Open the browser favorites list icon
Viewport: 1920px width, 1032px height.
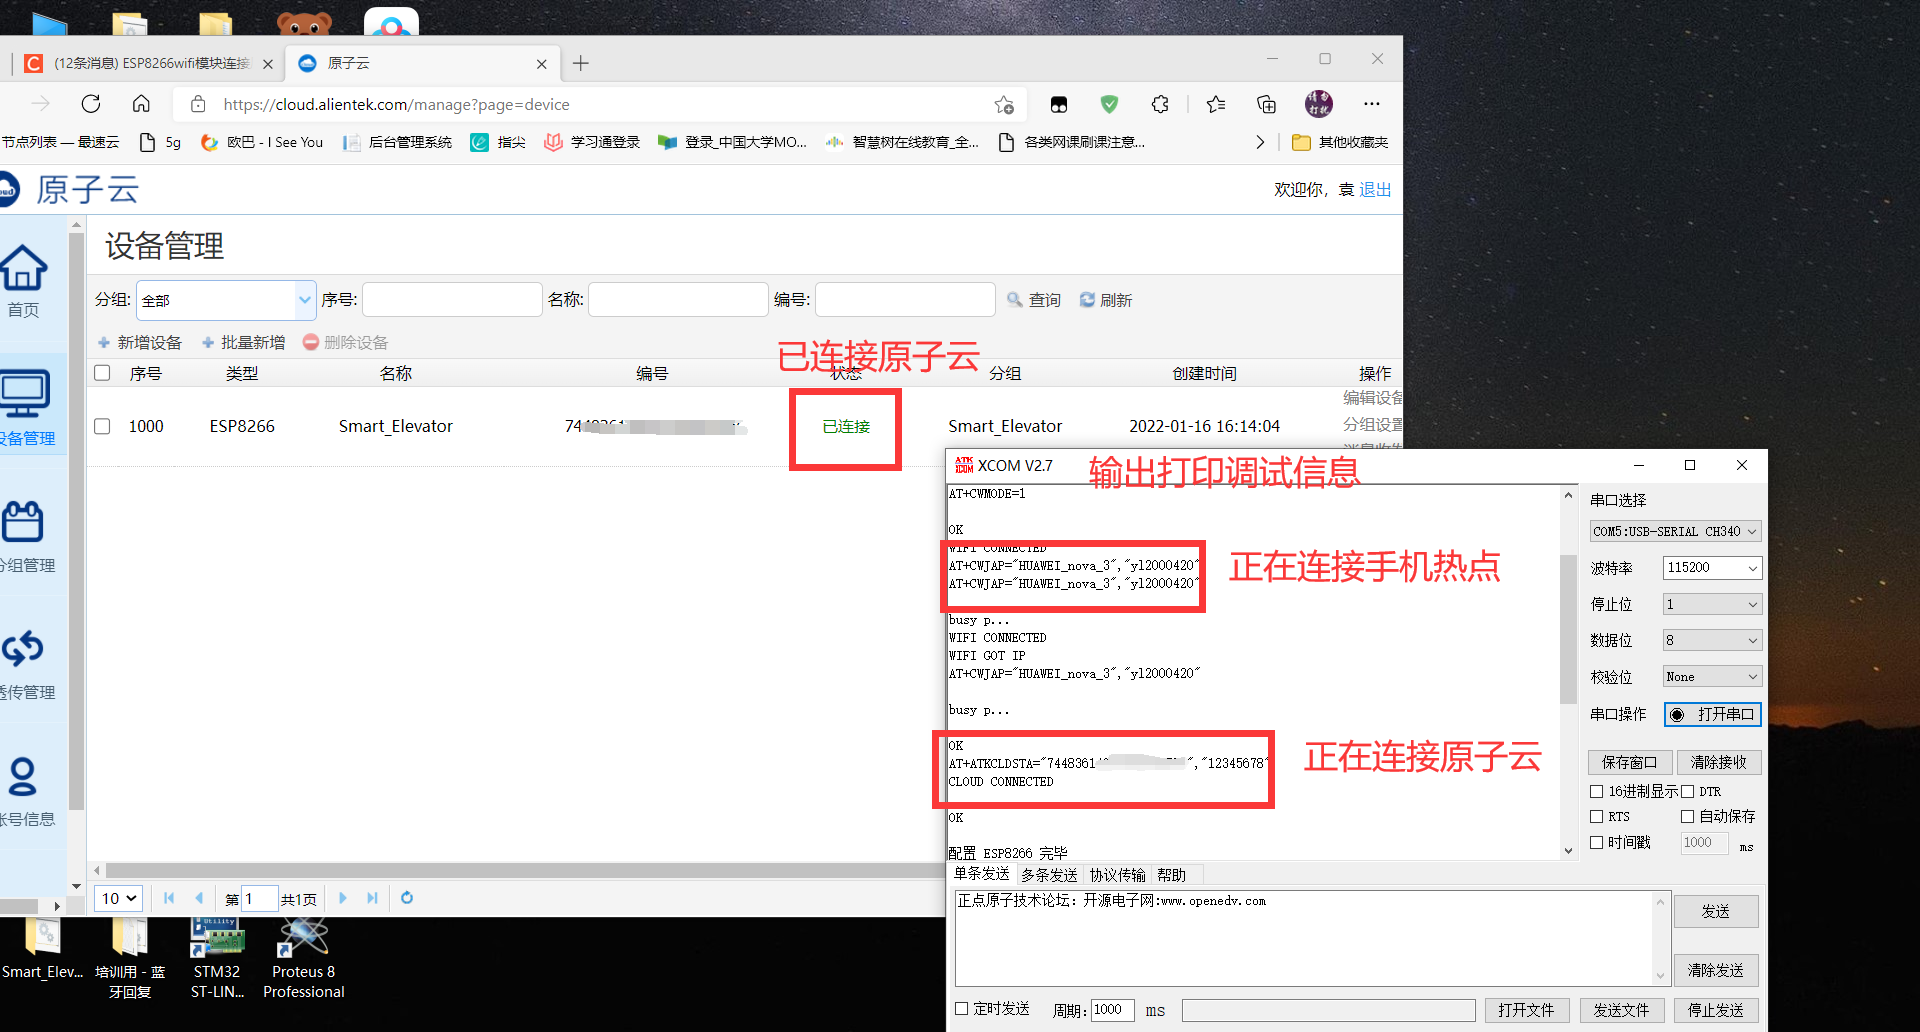[1216, 104]
